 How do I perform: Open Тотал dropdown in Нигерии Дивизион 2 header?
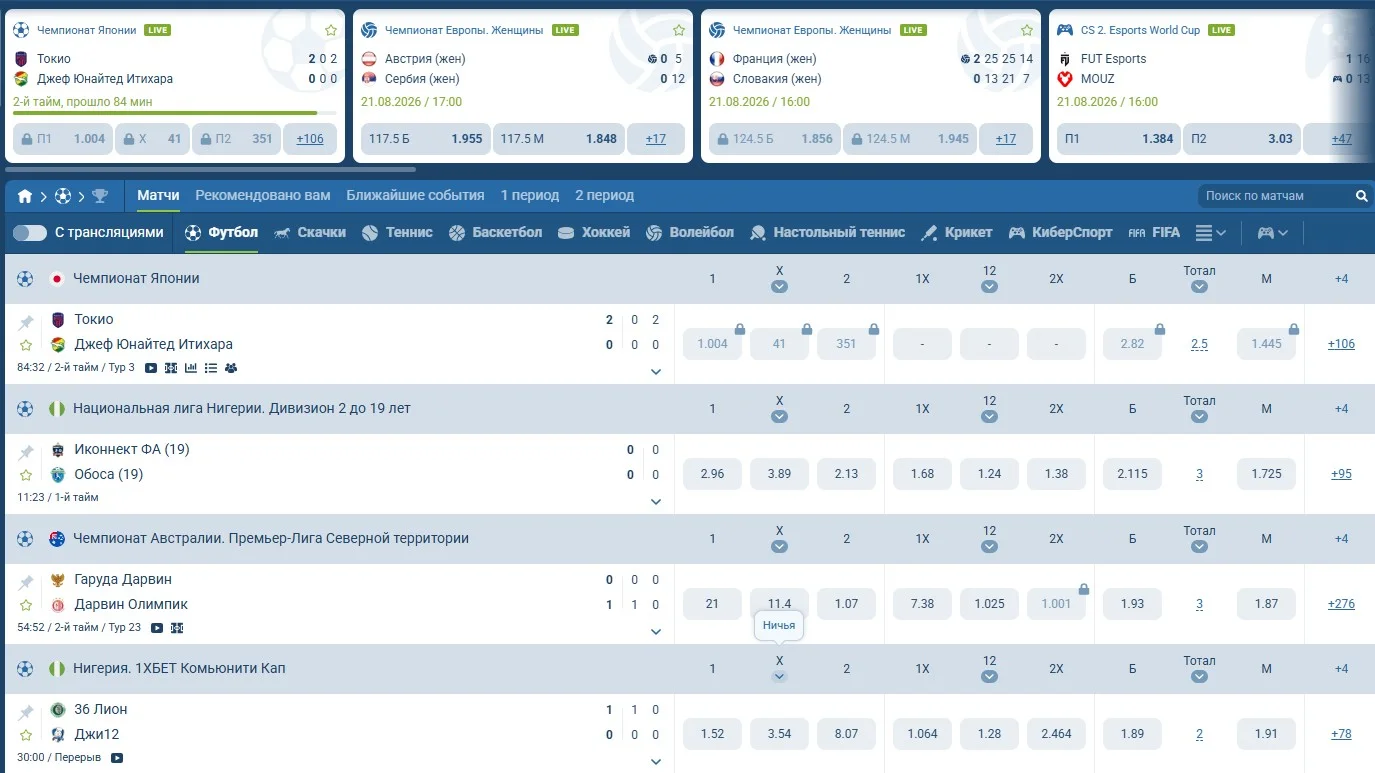tap(1199, 417)
